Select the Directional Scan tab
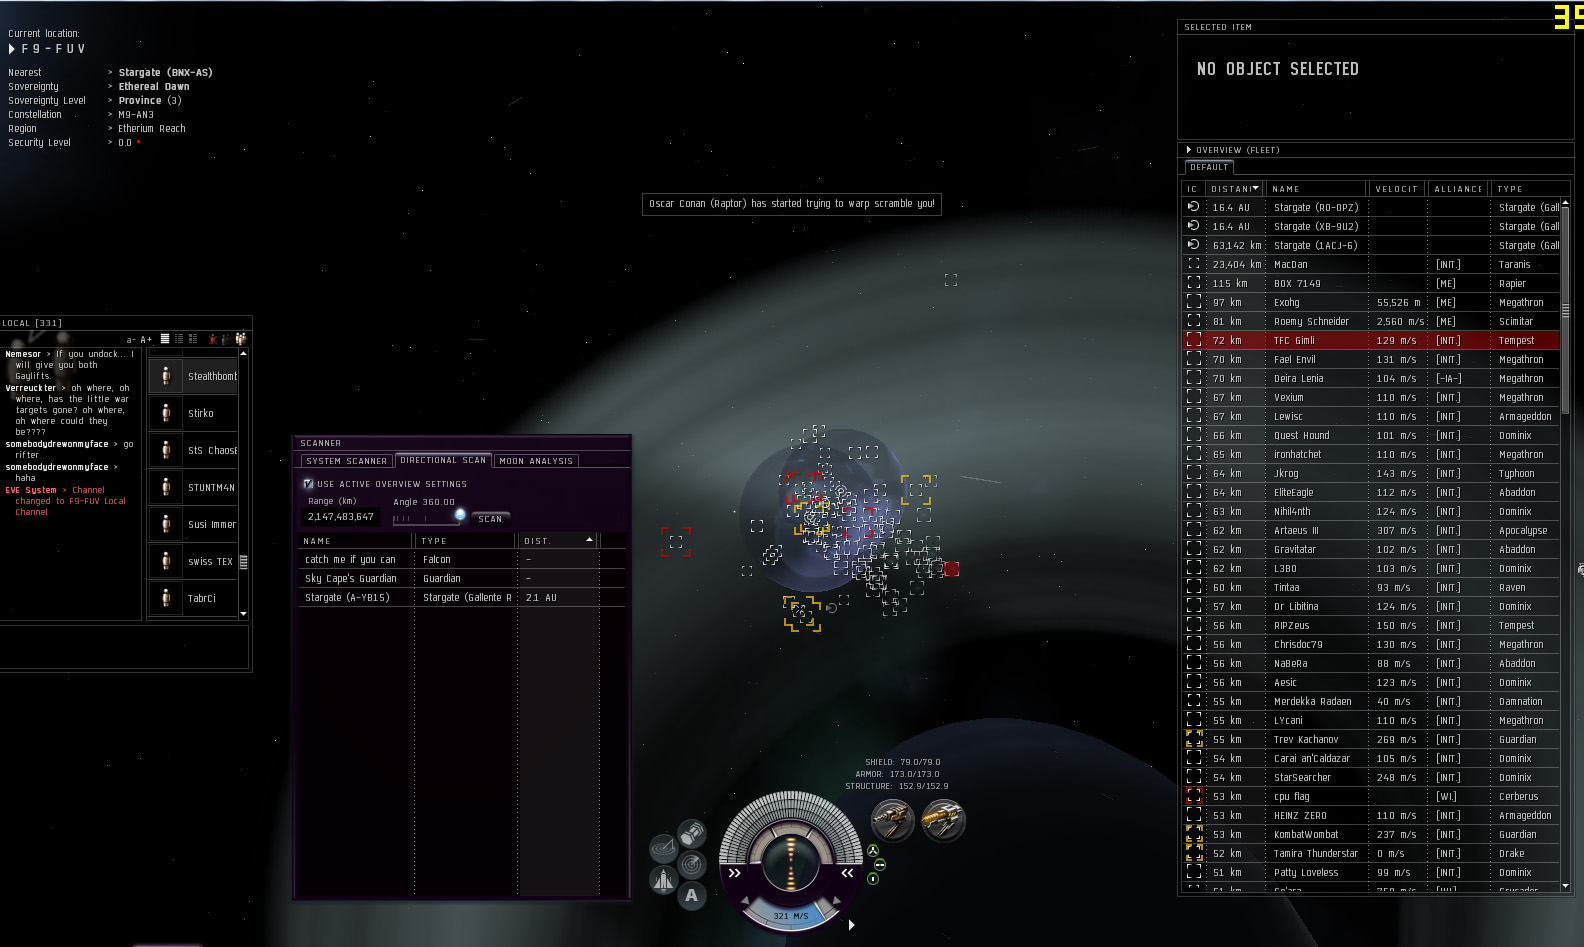The image size is (1584, 947). coord(443,460)
